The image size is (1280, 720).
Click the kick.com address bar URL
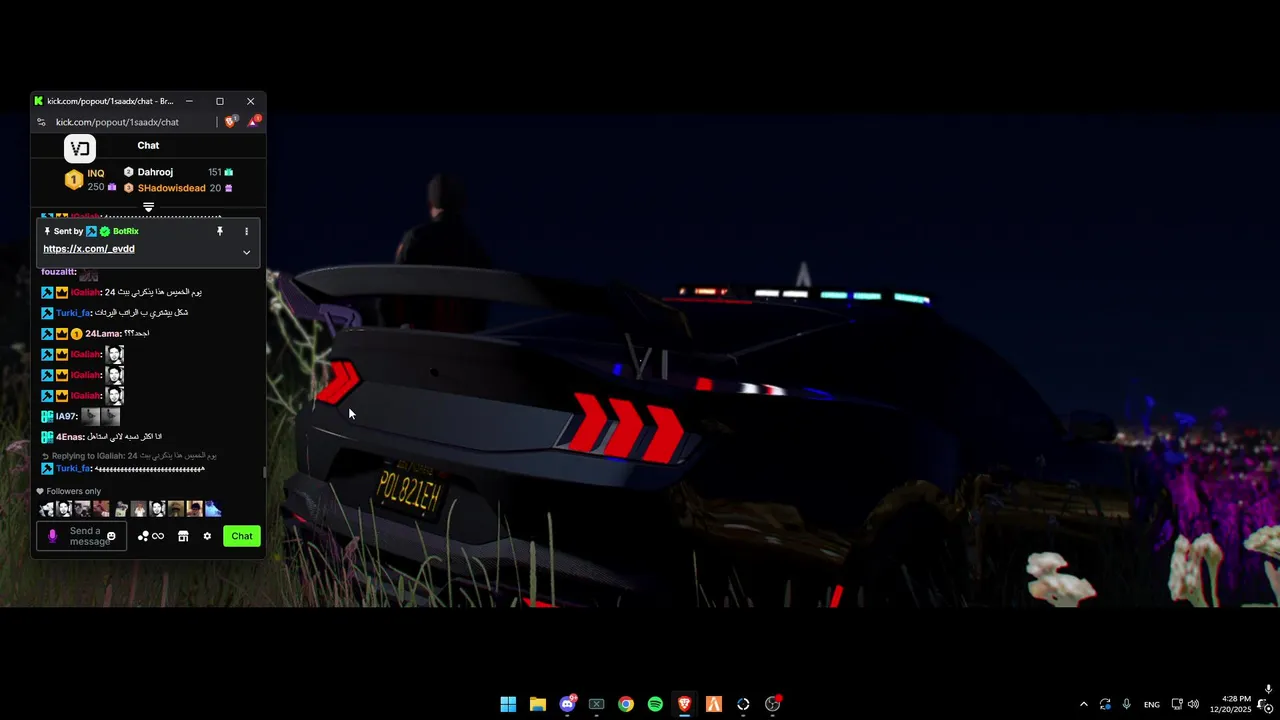(117, 122)
